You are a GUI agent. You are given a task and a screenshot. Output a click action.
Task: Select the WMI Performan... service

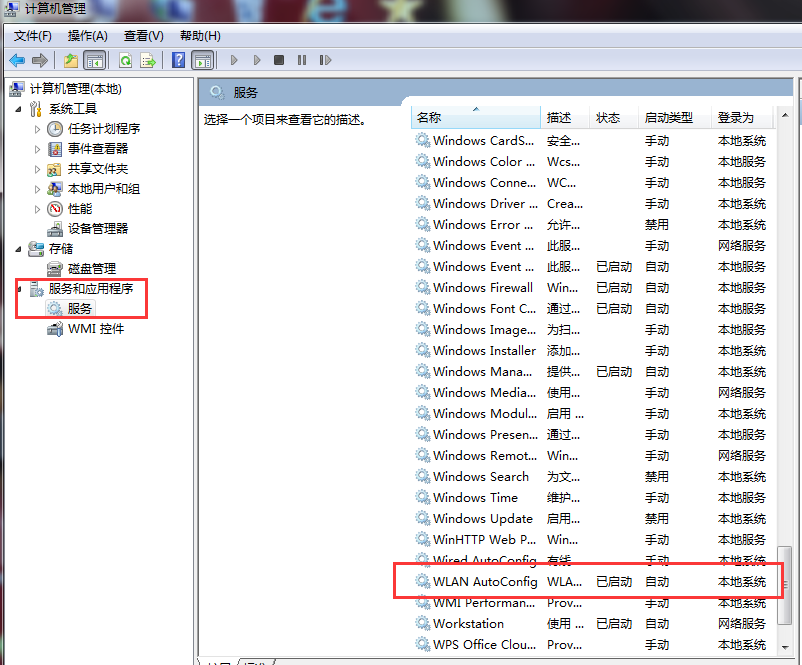tap(591, 603)
